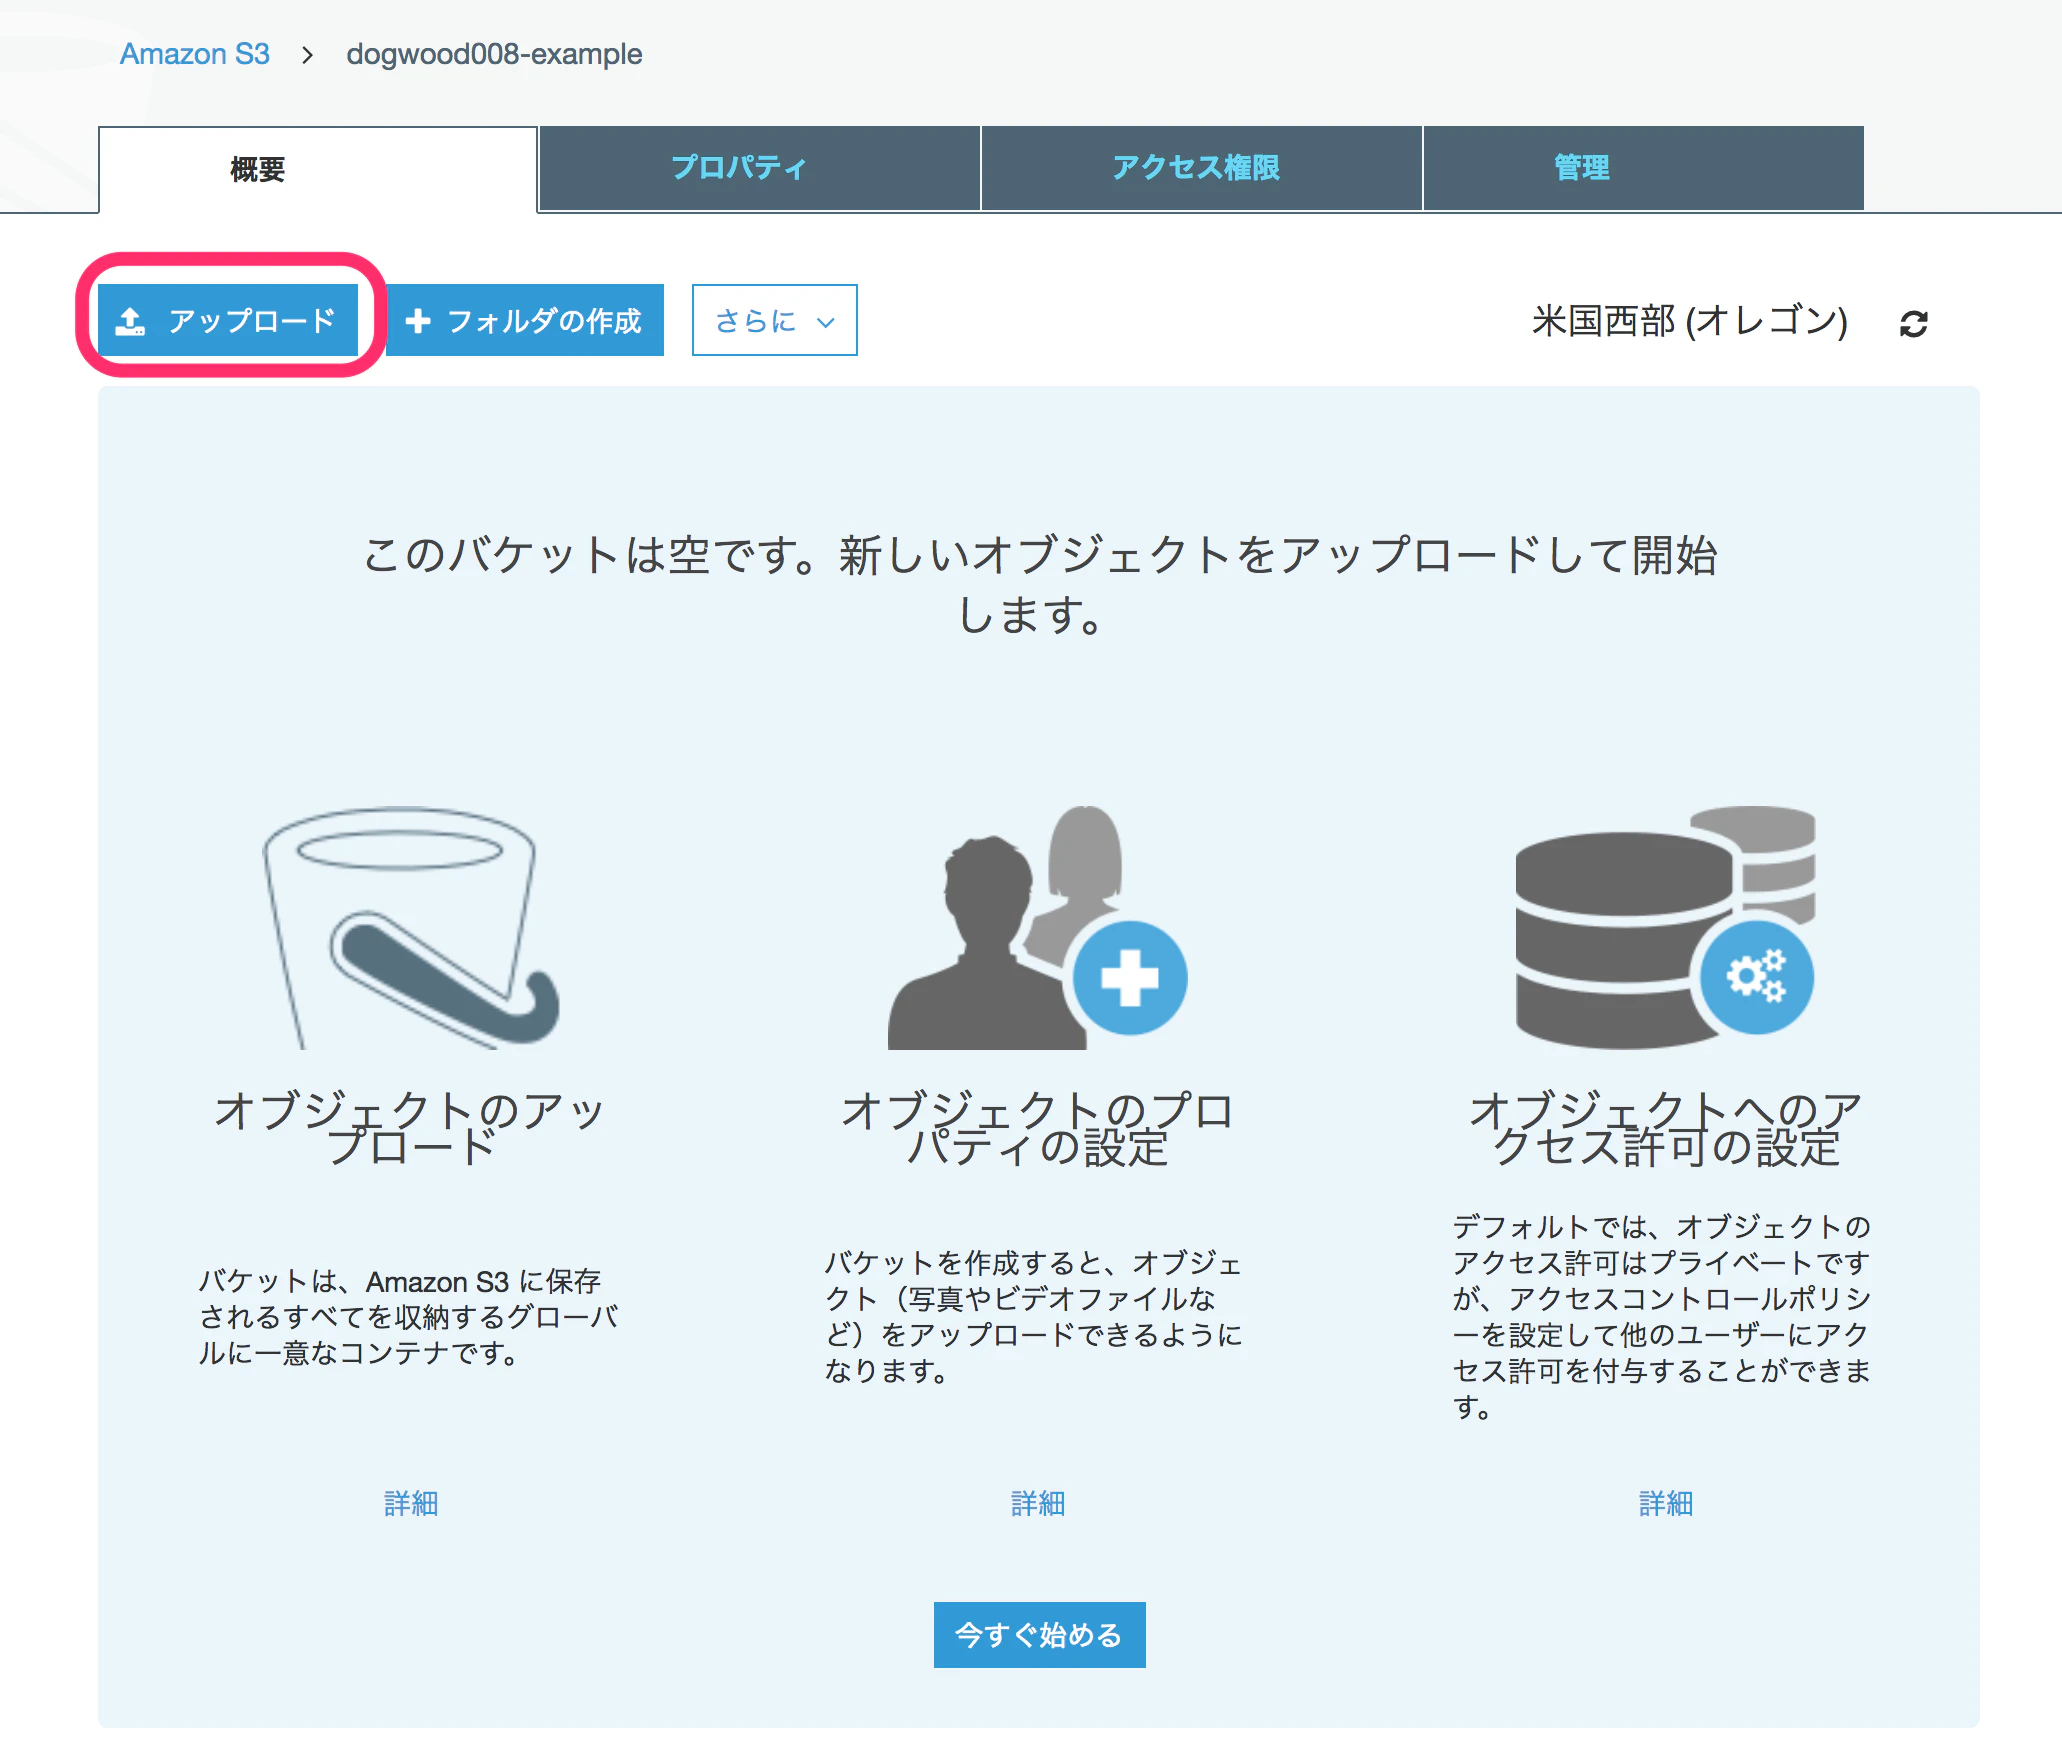Click the description starting バケットを作成すると
Image resolution: width=2062 pixels, height=1754 pixels.
(x=1034, y=1316)
